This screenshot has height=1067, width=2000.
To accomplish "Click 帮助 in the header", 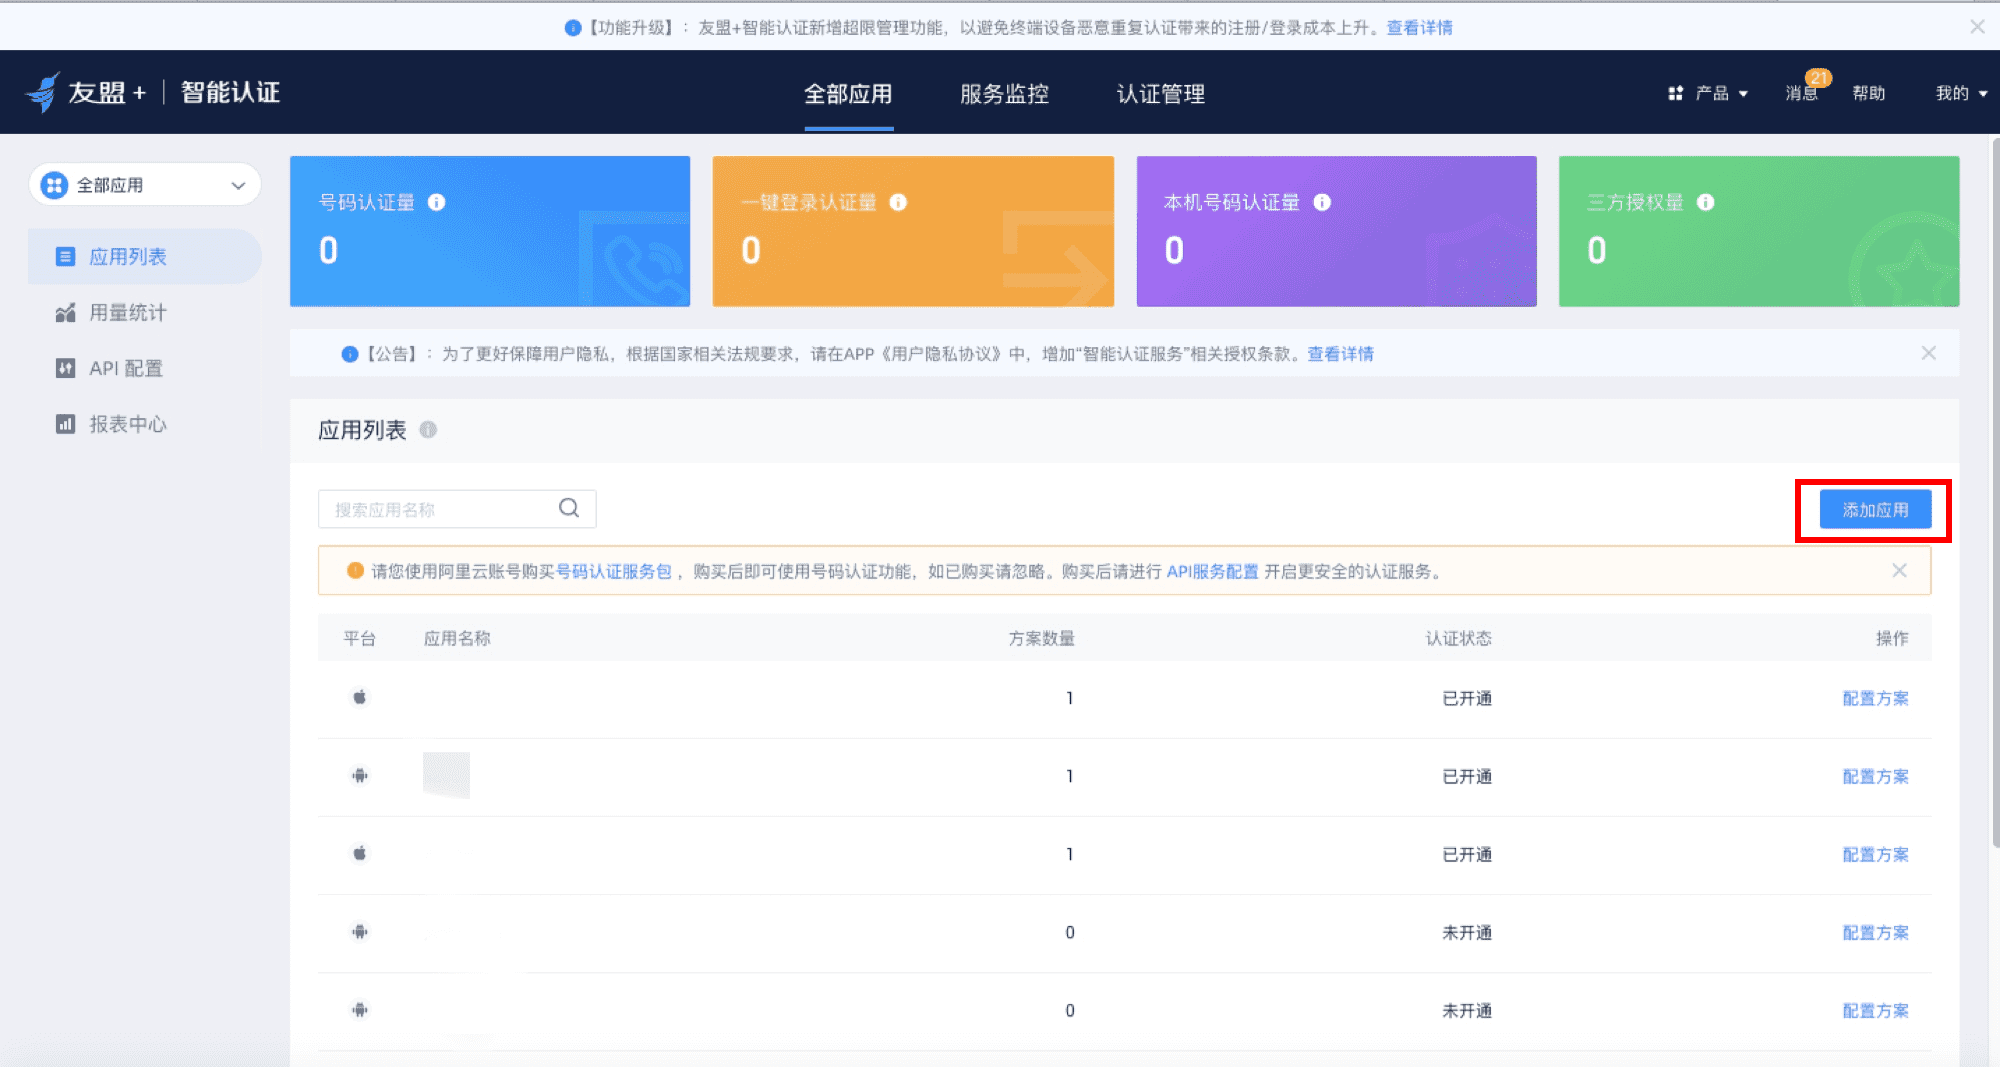I will 1868,93.
